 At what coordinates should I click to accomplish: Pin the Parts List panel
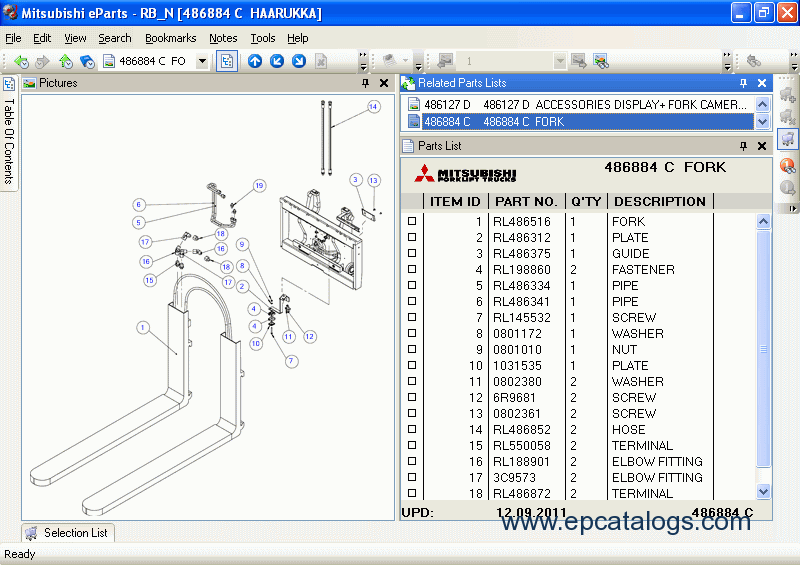(743, 146)
